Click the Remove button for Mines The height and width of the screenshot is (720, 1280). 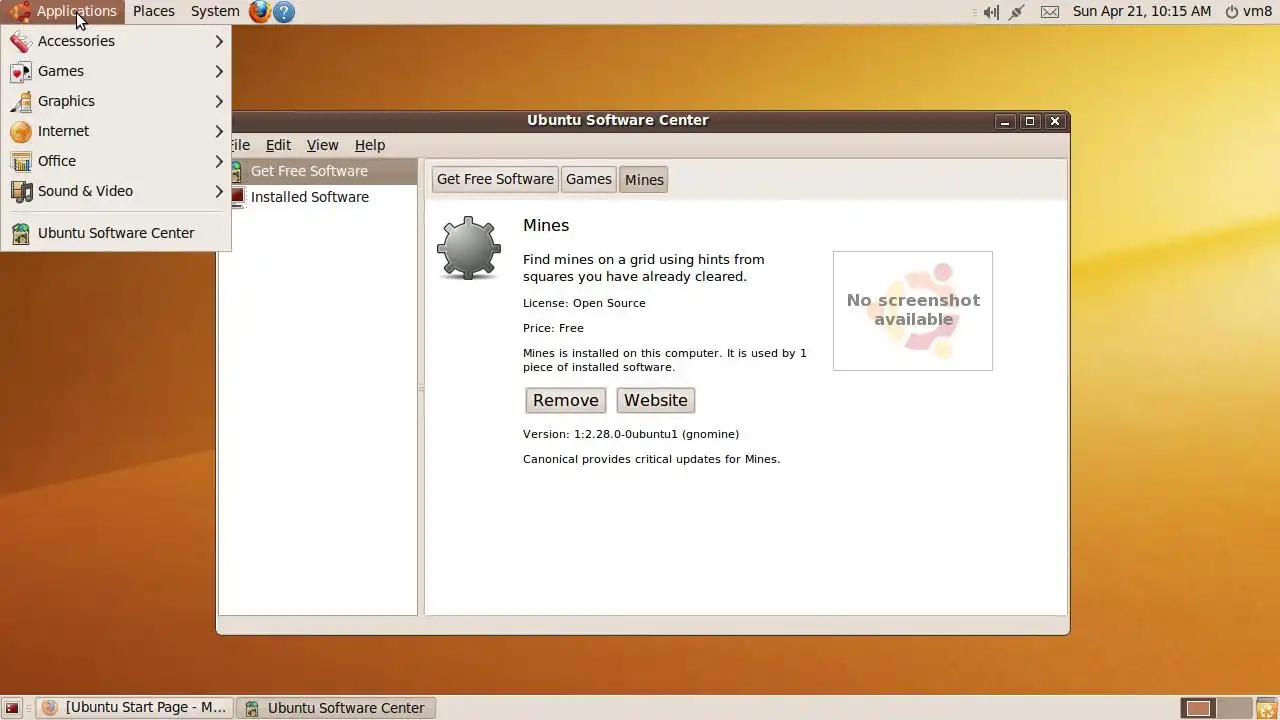coord(566,400)
